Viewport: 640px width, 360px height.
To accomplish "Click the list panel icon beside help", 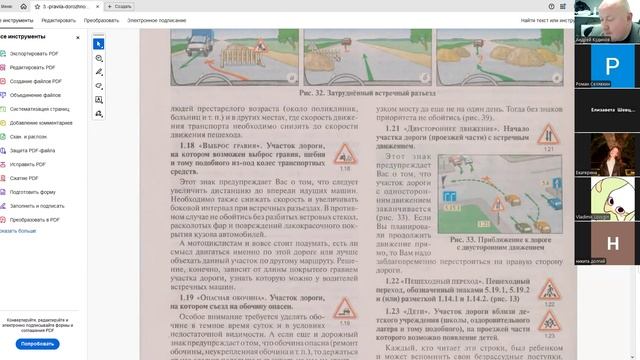I will (563, 7).
